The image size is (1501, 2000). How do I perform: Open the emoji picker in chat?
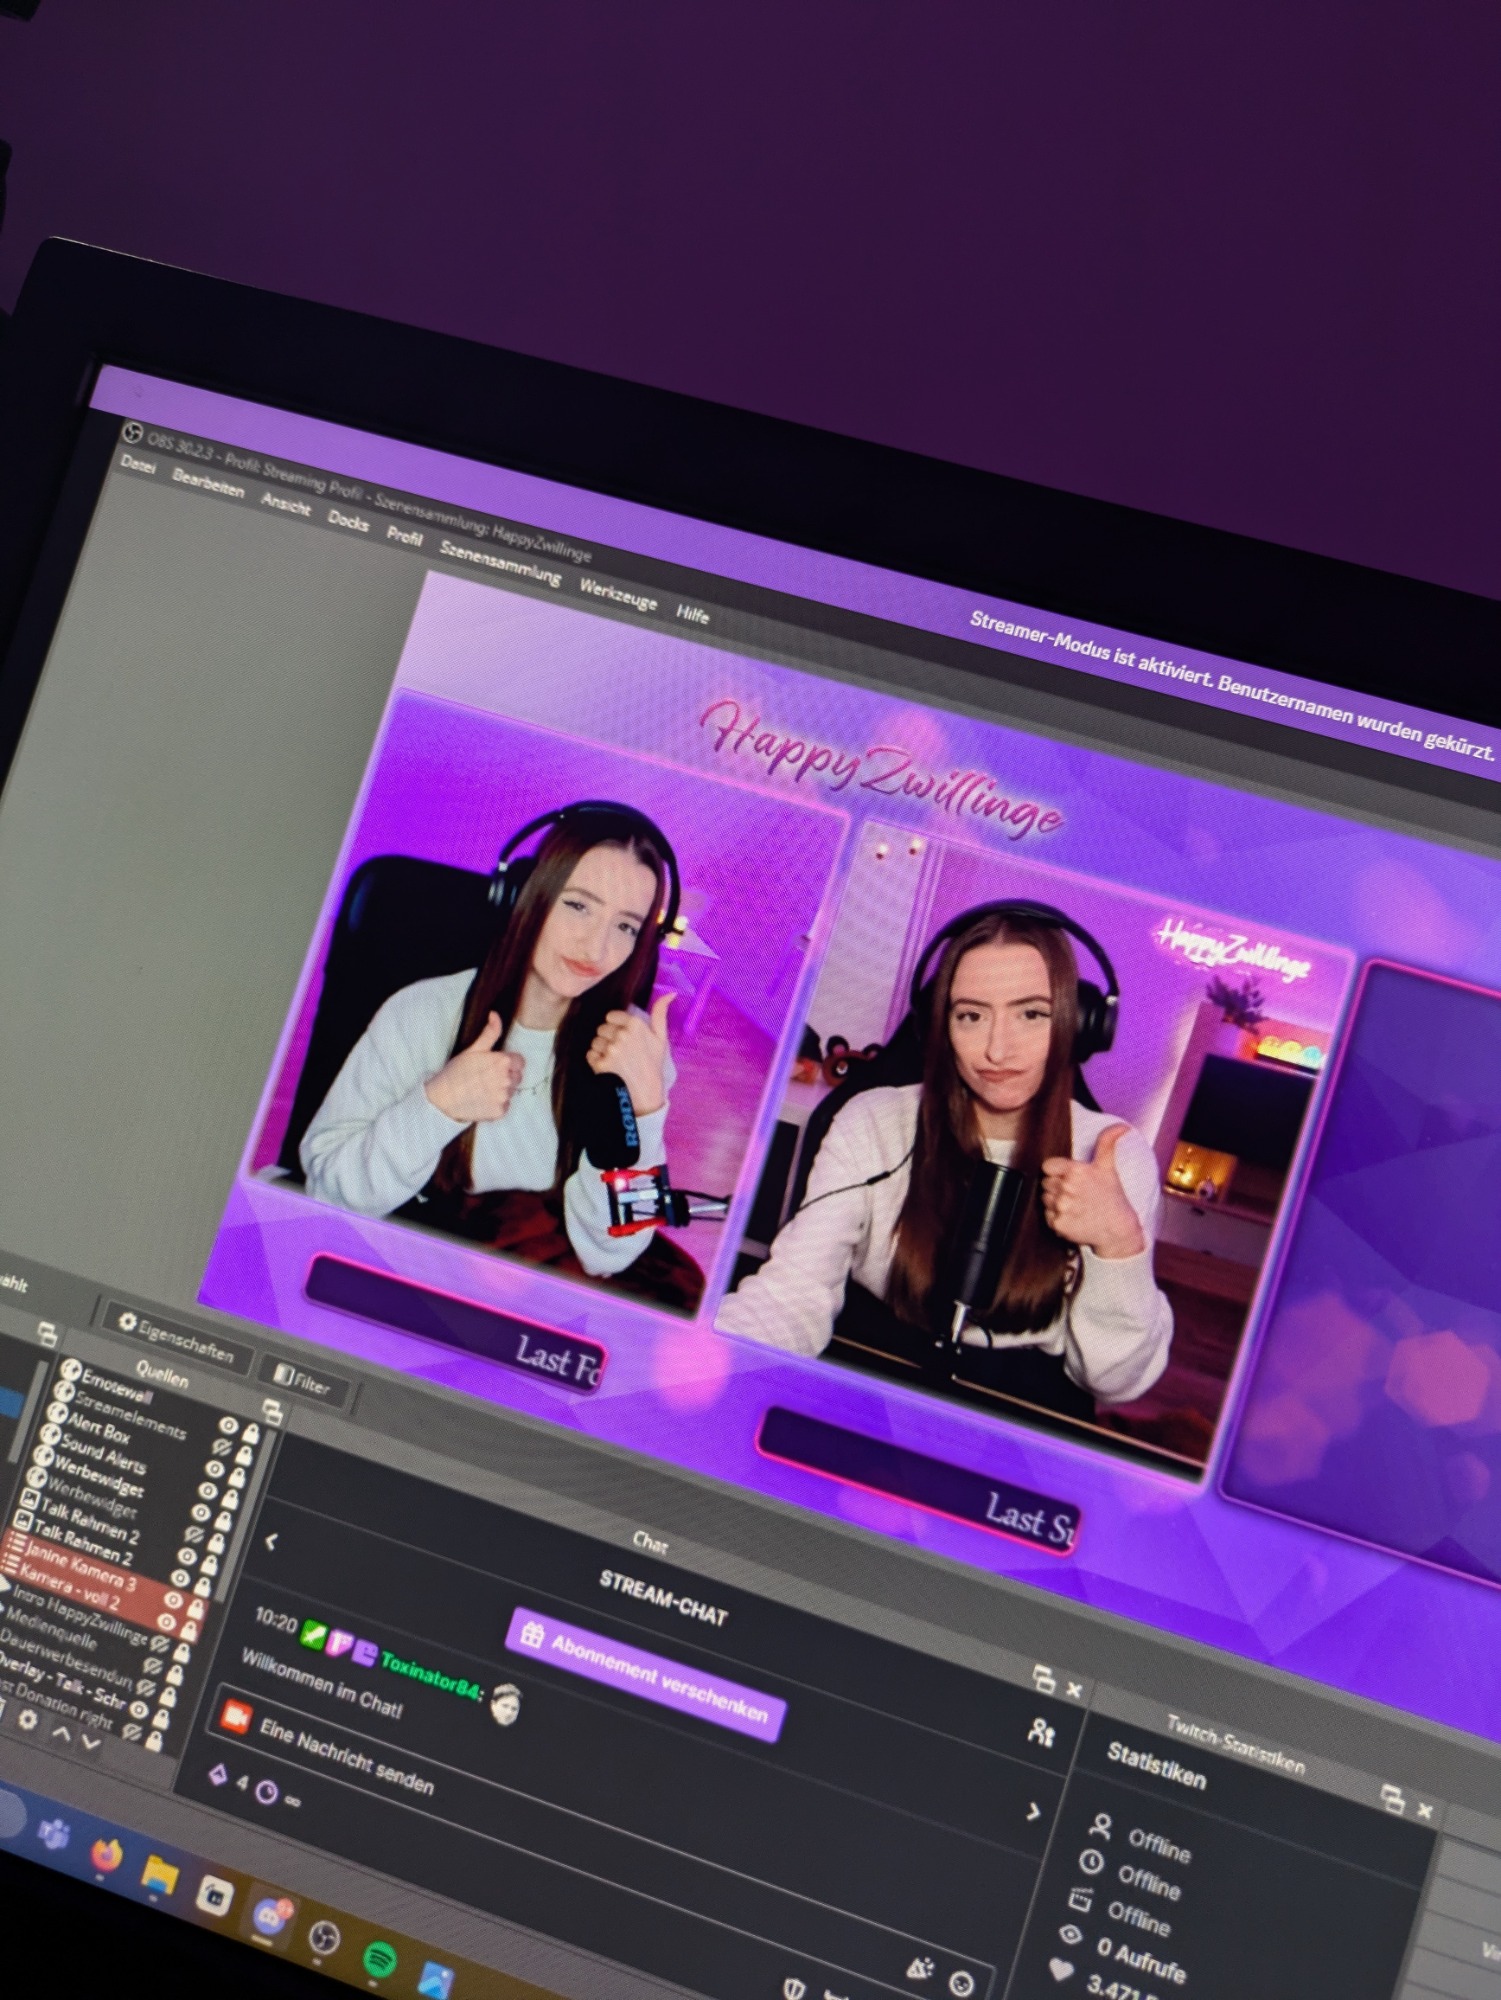click(961, 1982)
